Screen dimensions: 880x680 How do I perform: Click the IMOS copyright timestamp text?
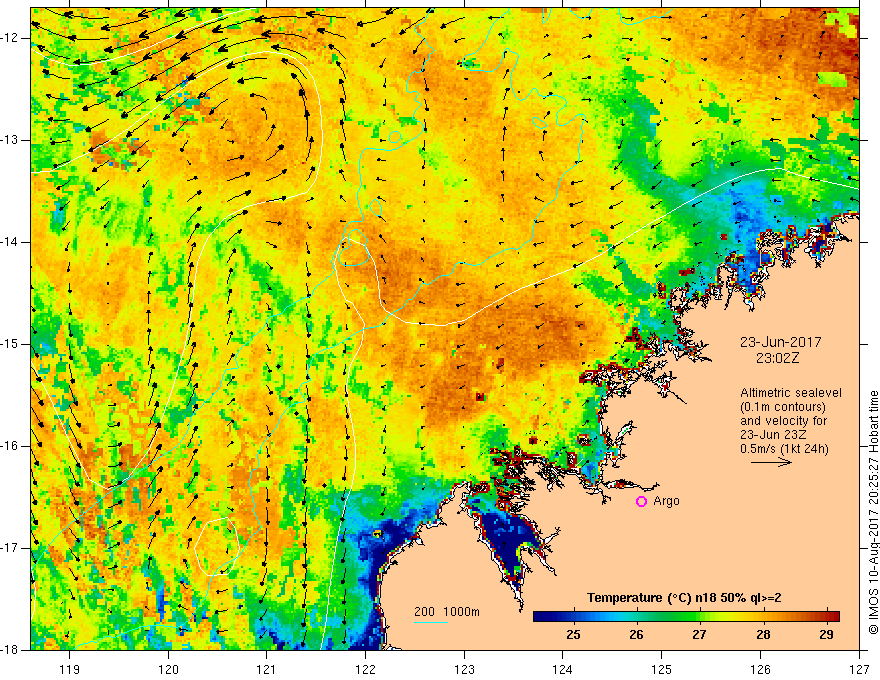tap(873, 512)
